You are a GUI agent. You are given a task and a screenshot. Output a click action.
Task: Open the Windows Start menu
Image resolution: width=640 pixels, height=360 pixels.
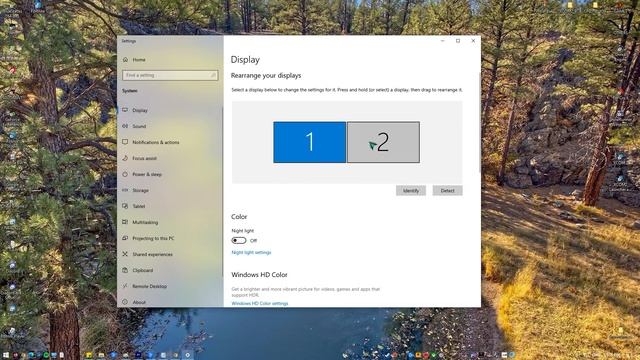pyautogui.click(x=6, y=355)
